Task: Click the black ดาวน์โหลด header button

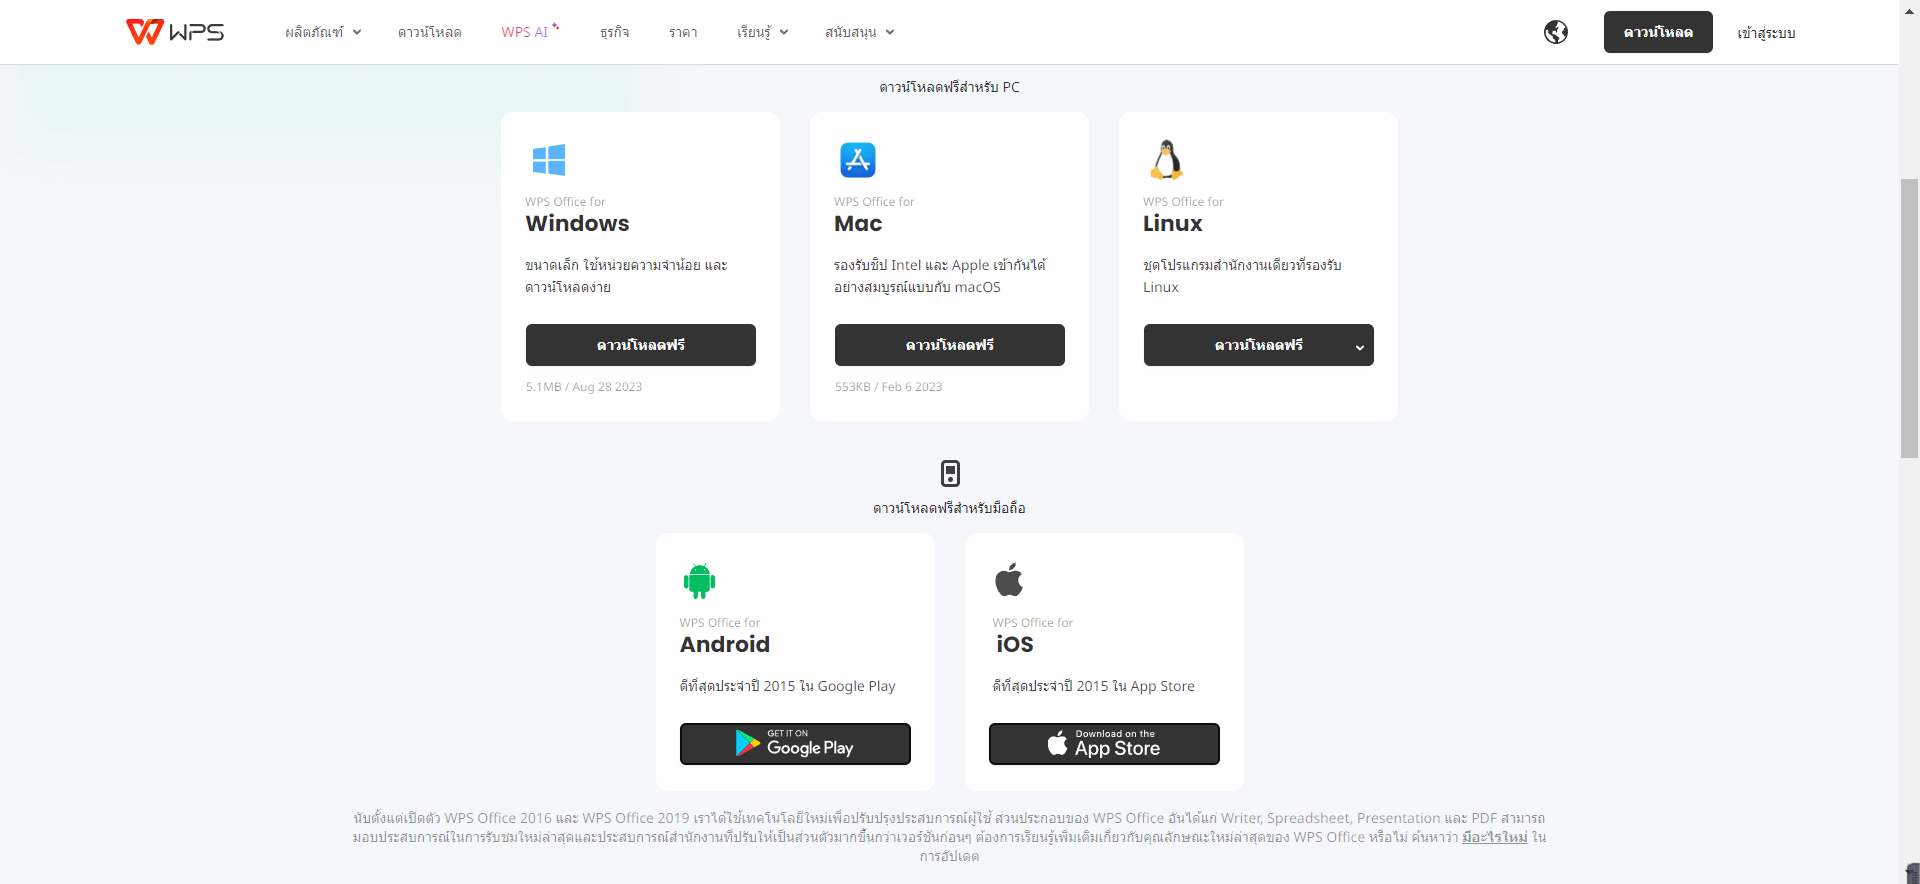Action: [1658, 32]
